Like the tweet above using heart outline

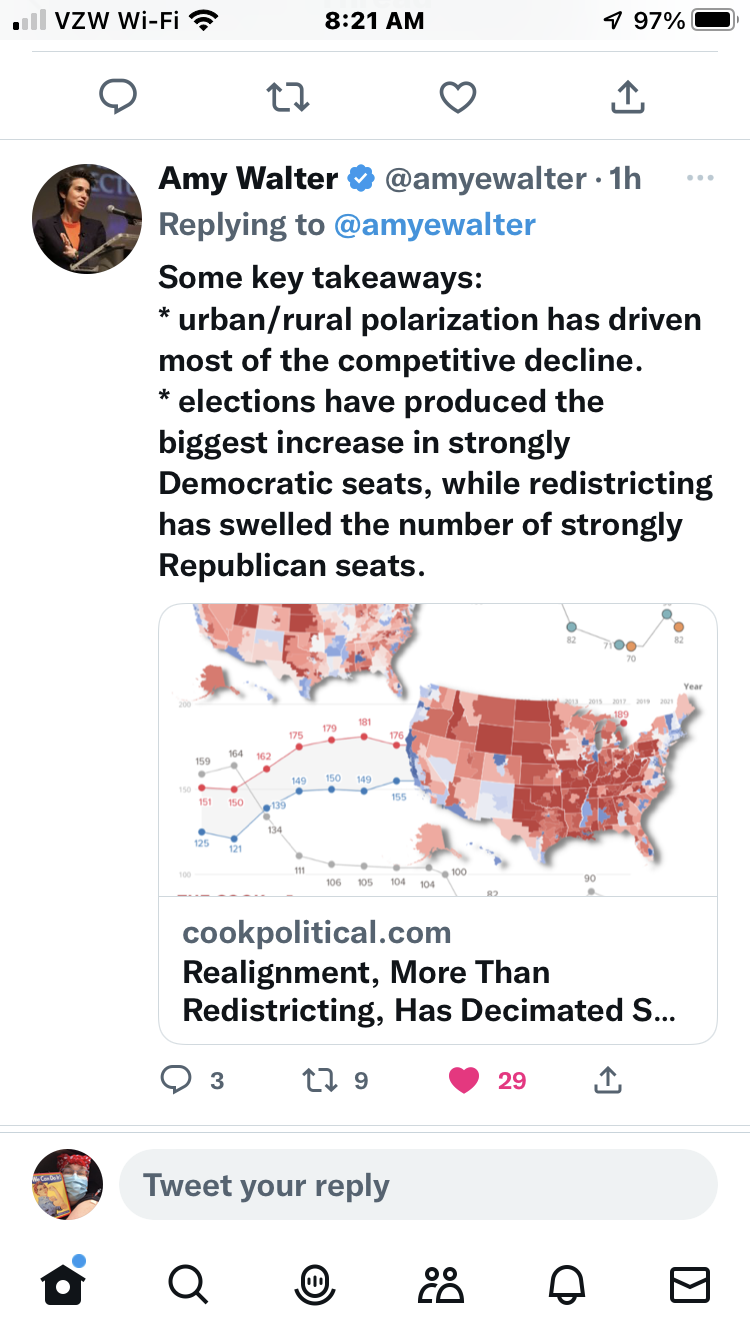[458, 96]
